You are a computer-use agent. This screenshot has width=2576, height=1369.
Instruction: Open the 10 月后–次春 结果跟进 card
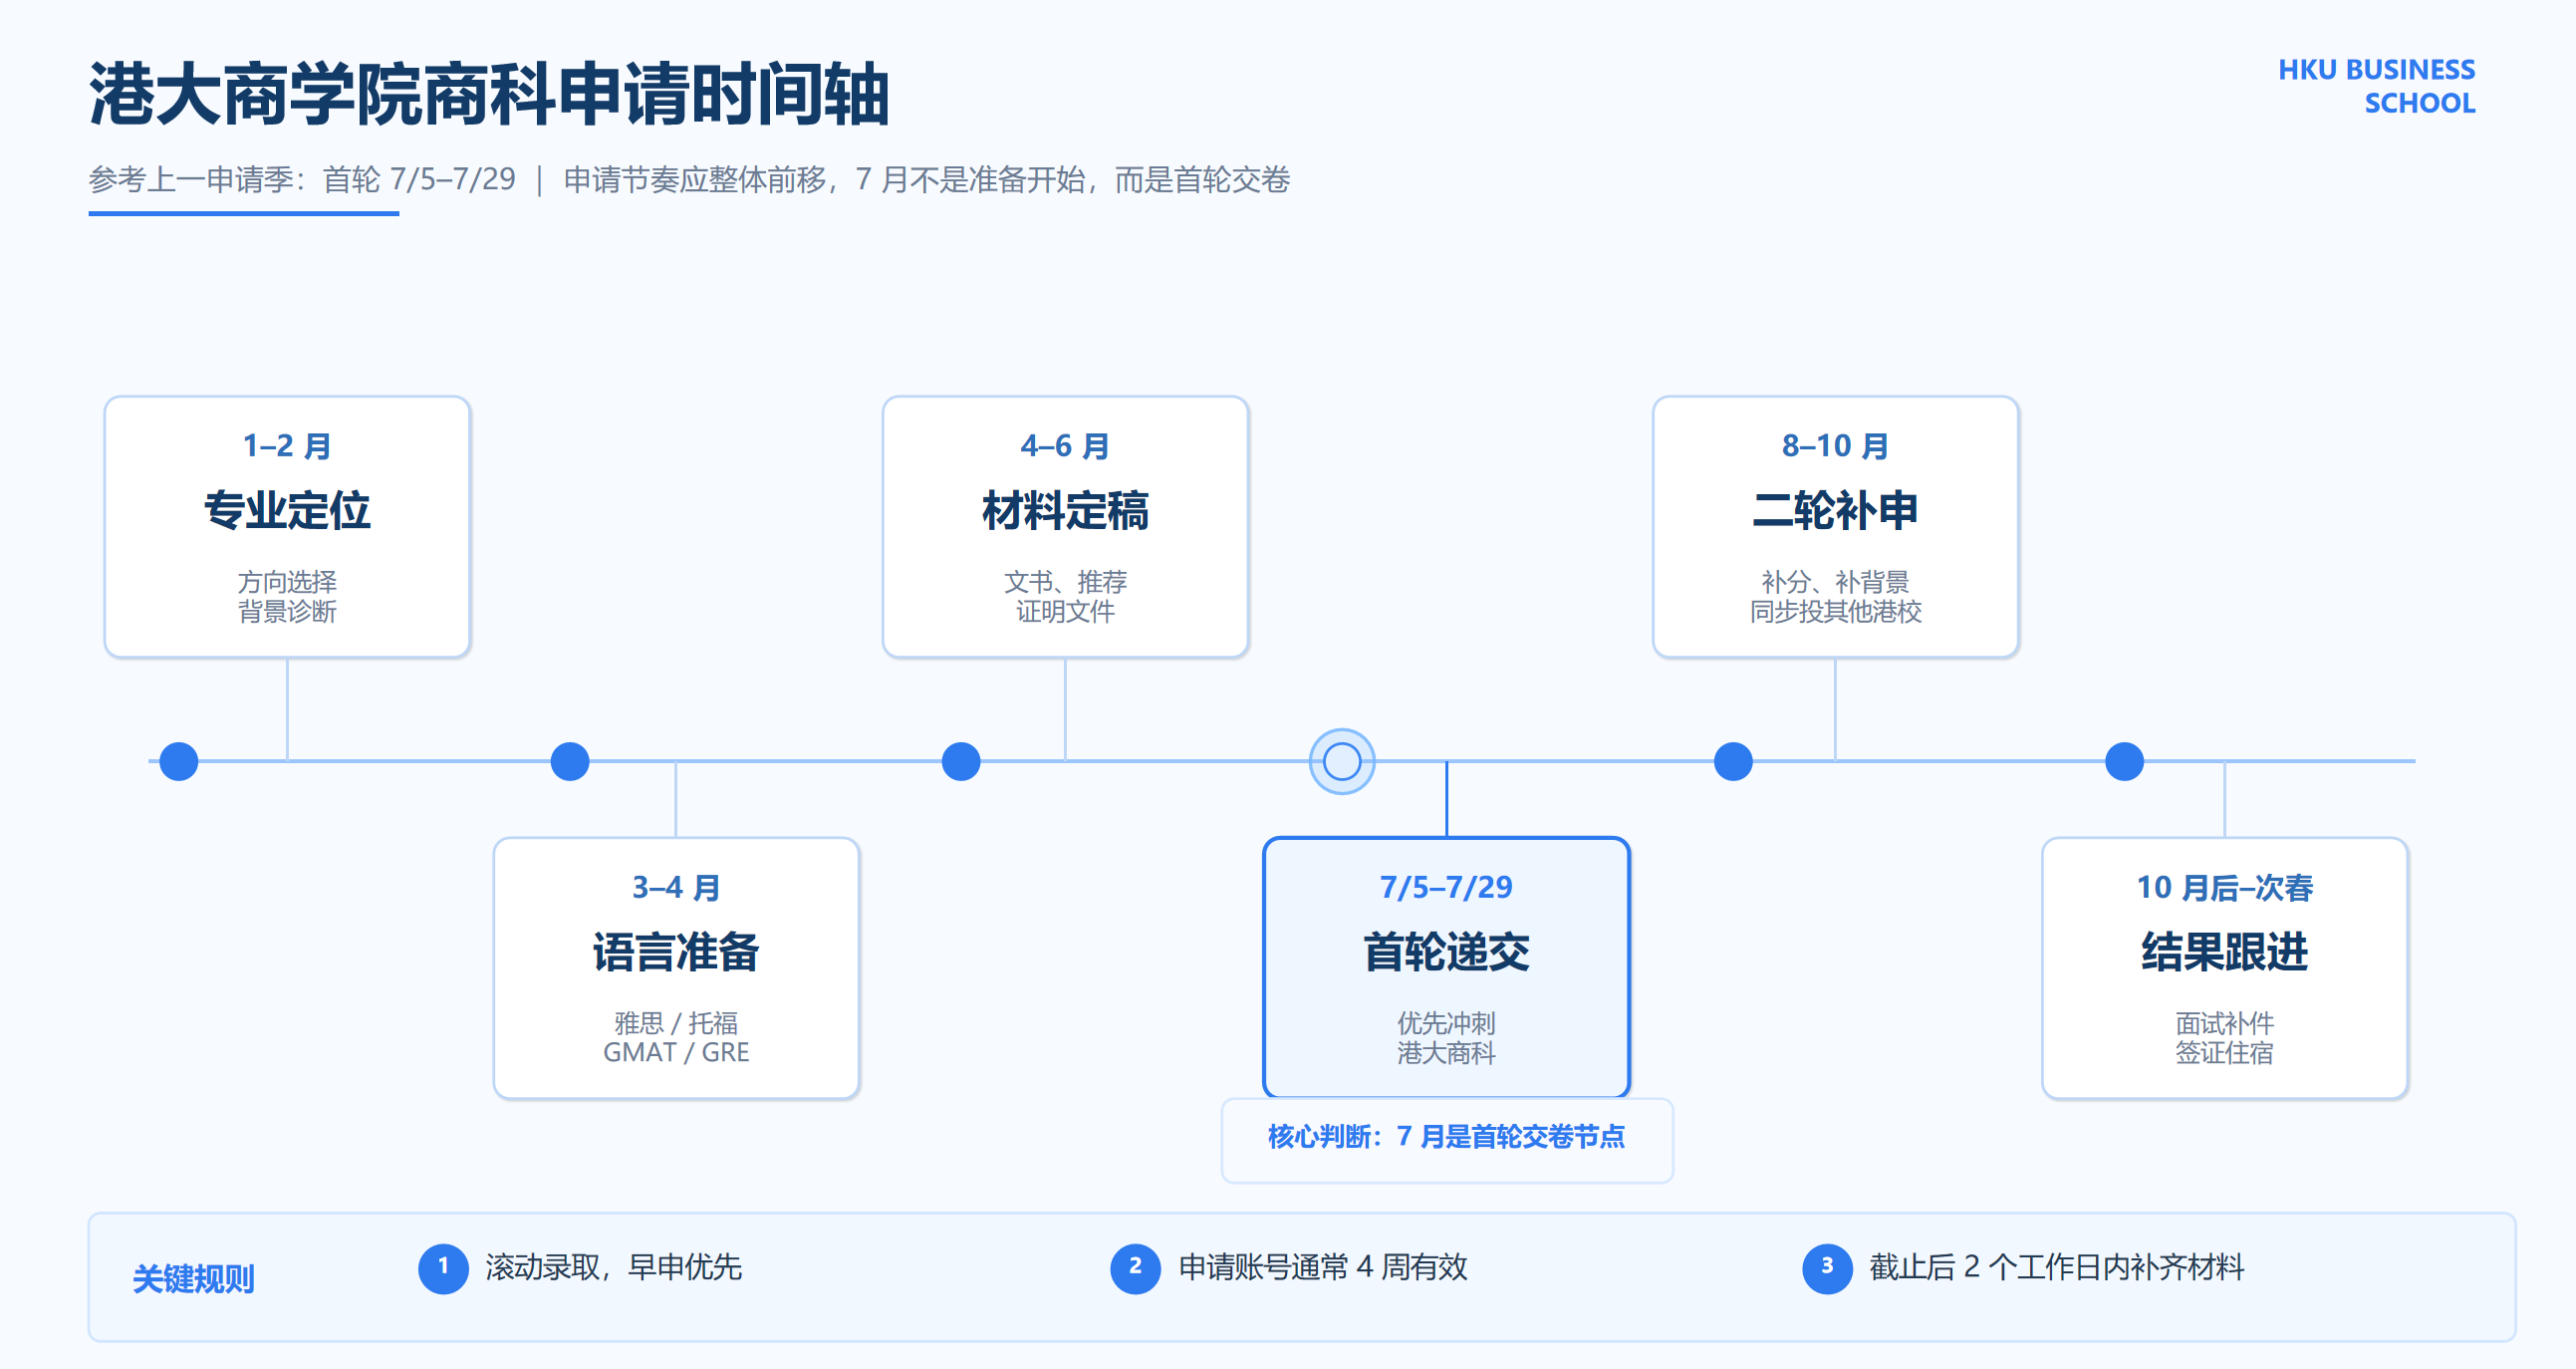coord(2224,968)
